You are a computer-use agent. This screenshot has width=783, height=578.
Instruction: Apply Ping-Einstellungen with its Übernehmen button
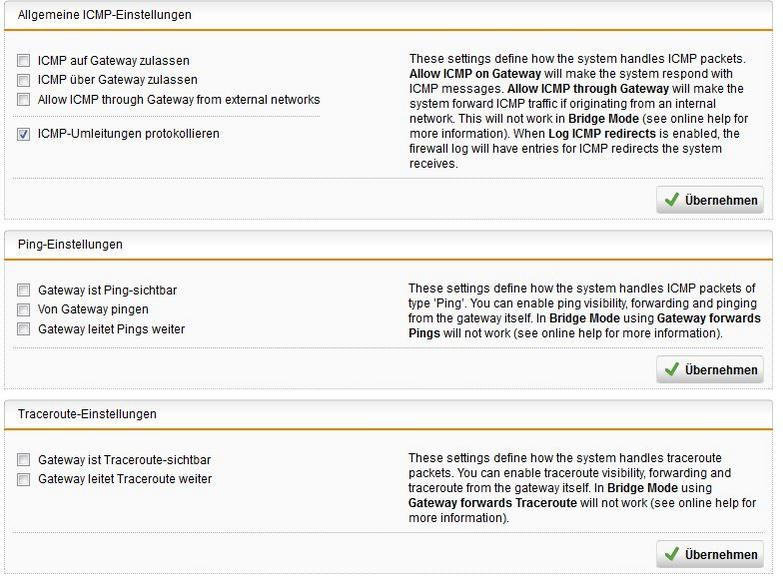click(x=710, y=370)
